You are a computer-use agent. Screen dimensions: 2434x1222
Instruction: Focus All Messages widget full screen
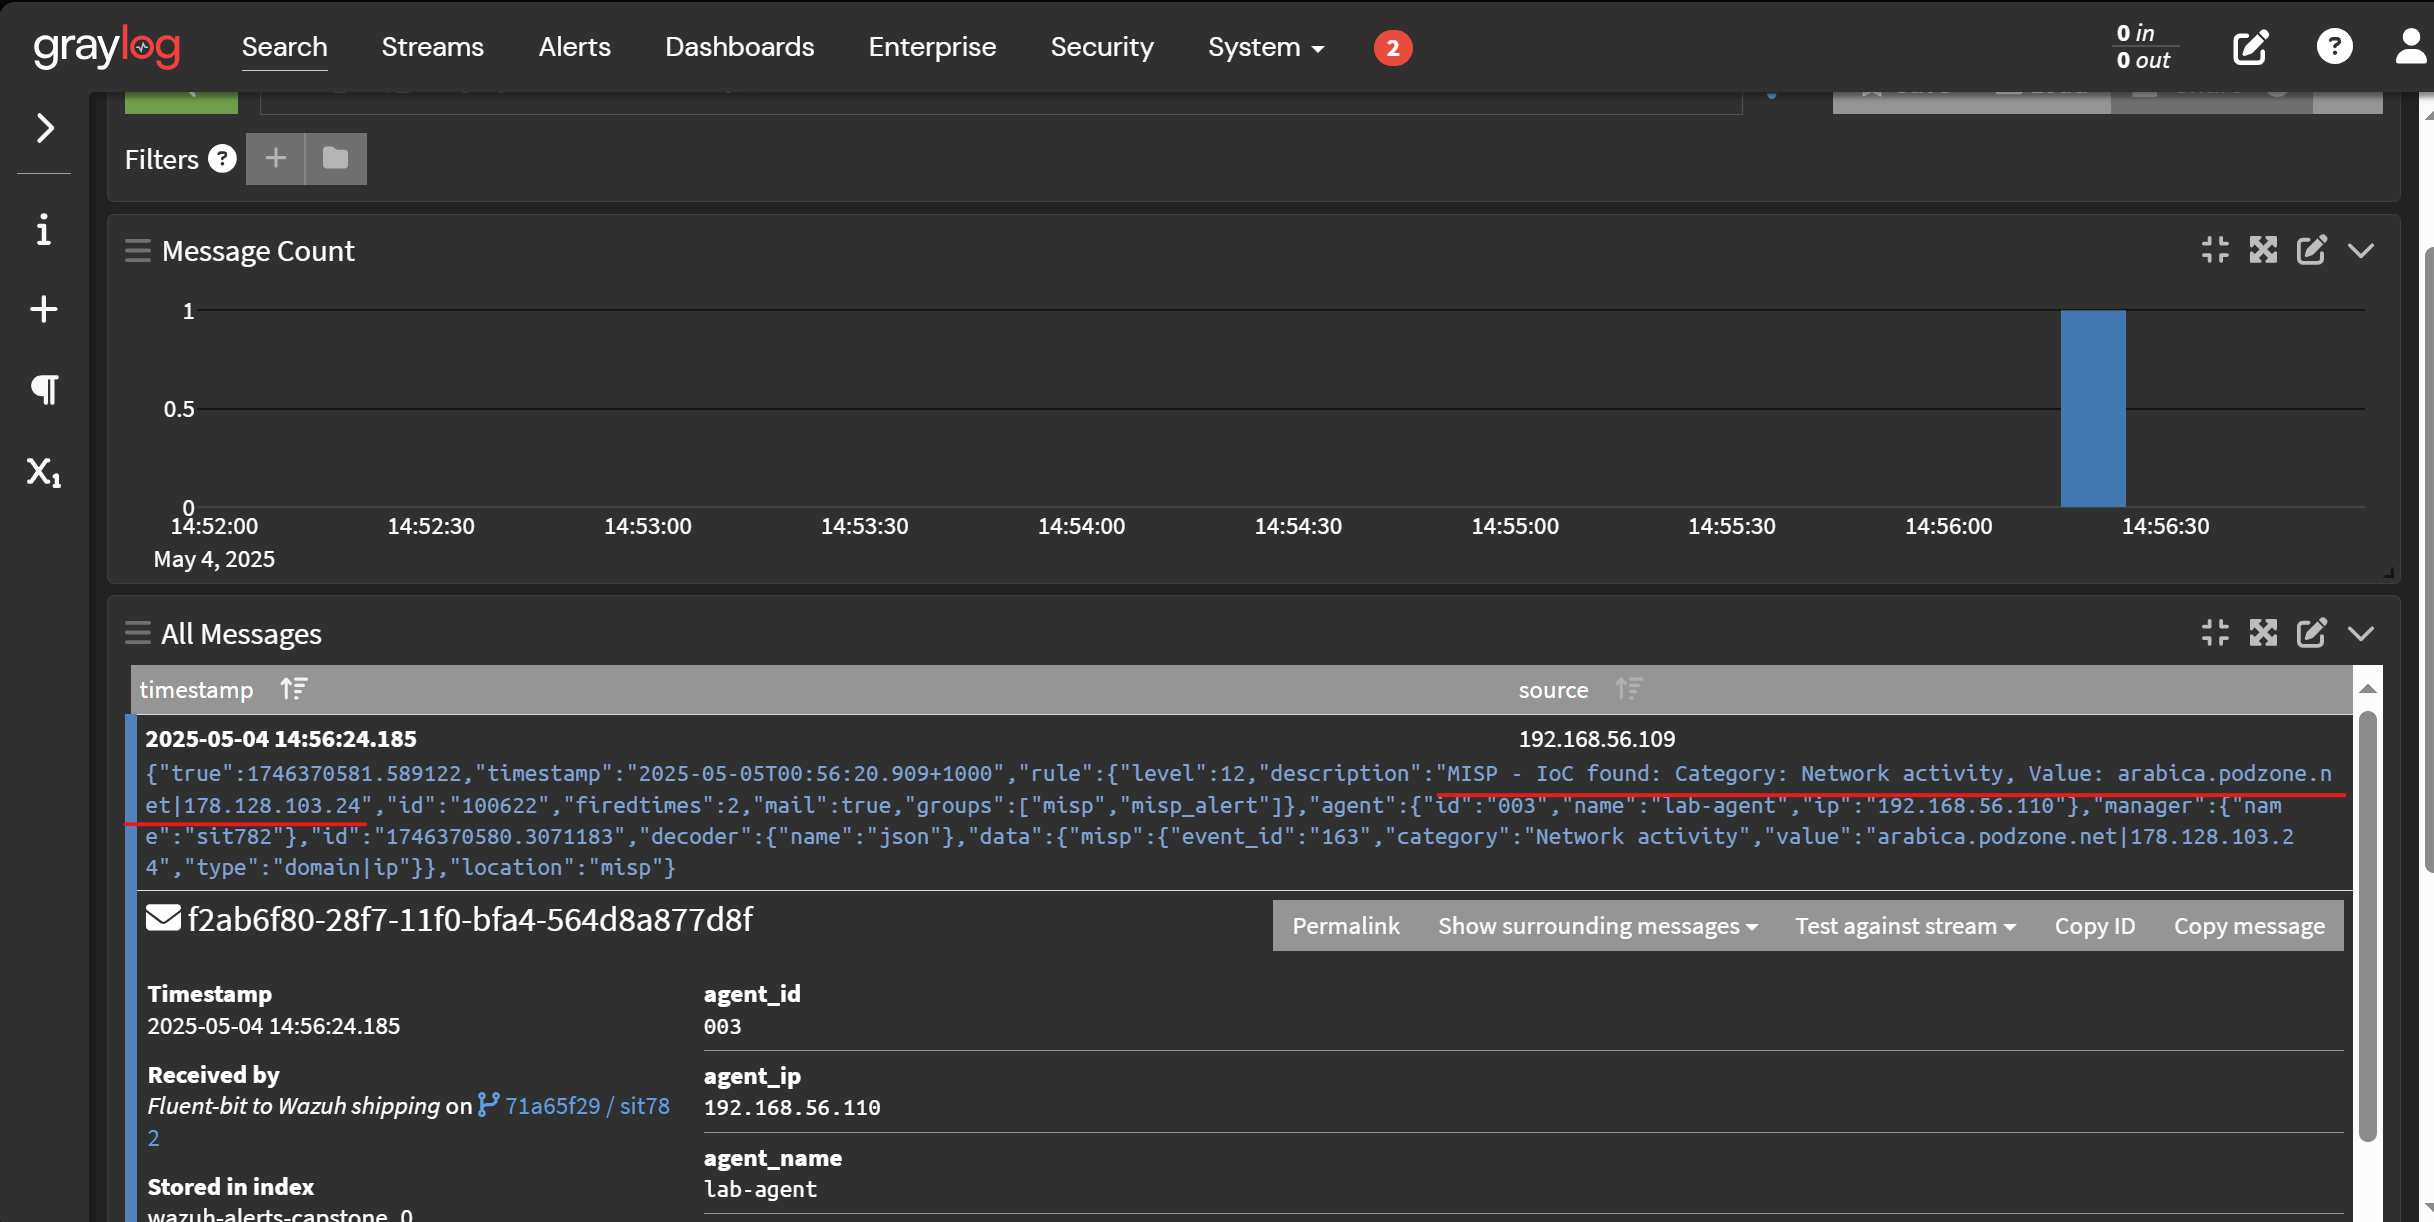point(2263,633)
